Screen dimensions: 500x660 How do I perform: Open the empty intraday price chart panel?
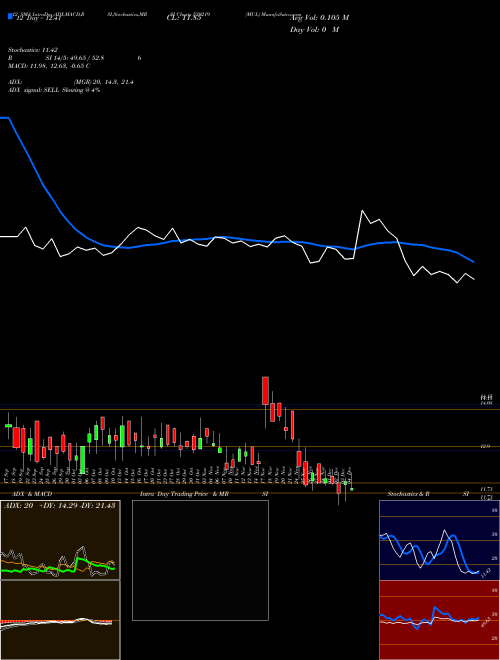point(200,560)
